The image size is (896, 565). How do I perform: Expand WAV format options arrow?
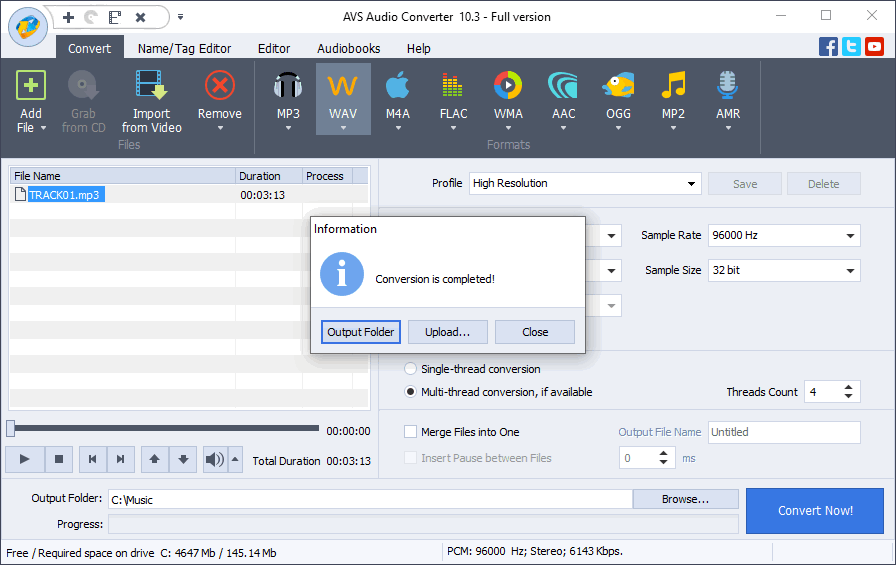[343, 129]
